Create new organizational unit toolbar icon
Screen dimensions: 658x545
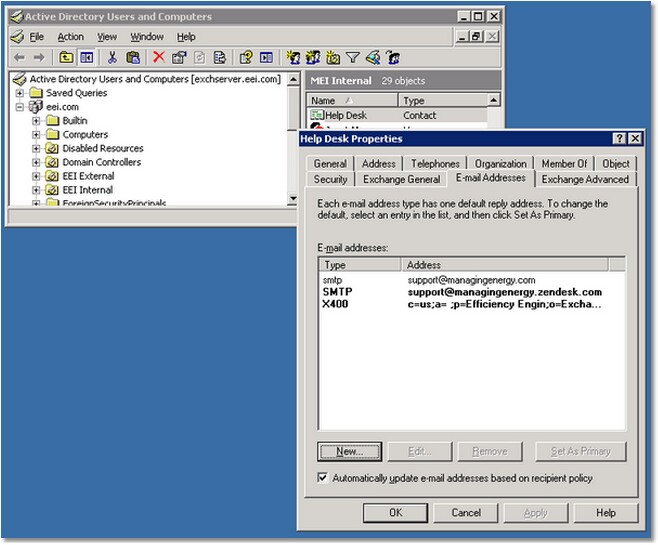click(x=333, y=57)
